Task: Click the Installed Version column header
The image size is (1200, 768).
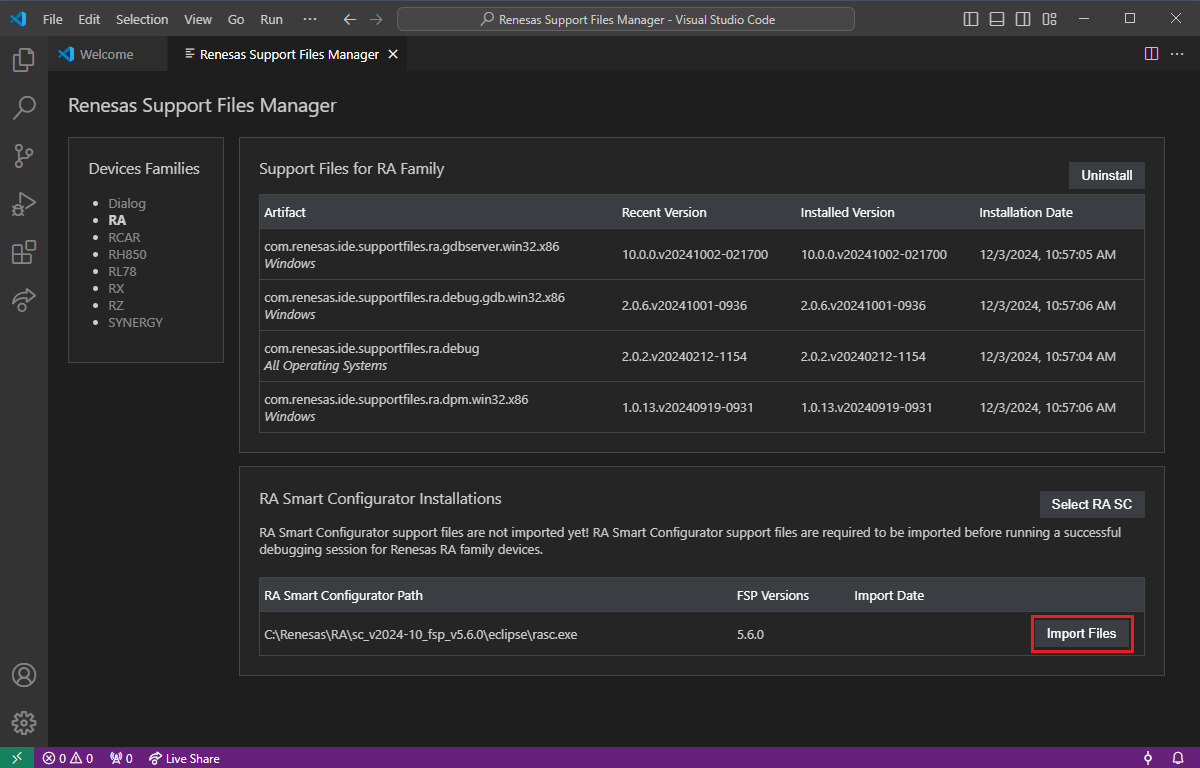Action: (x=848, y=212)
